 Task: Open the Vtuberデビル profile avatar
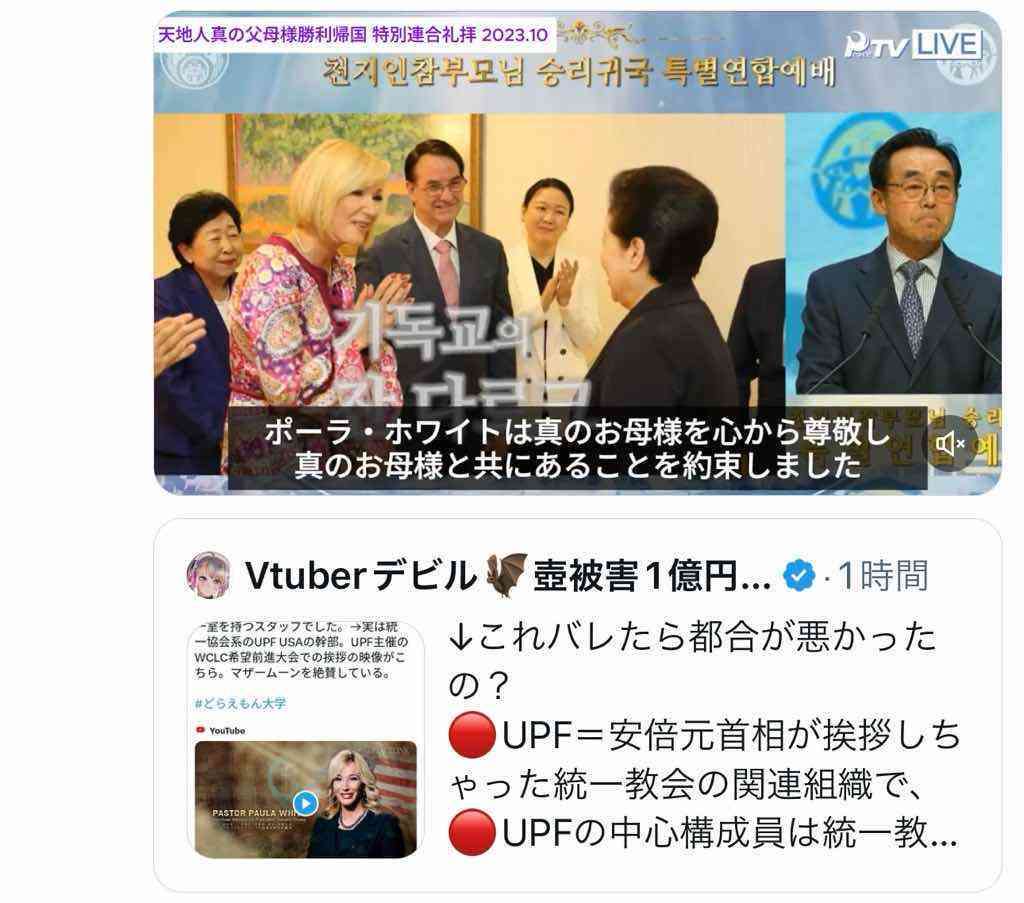208,575
